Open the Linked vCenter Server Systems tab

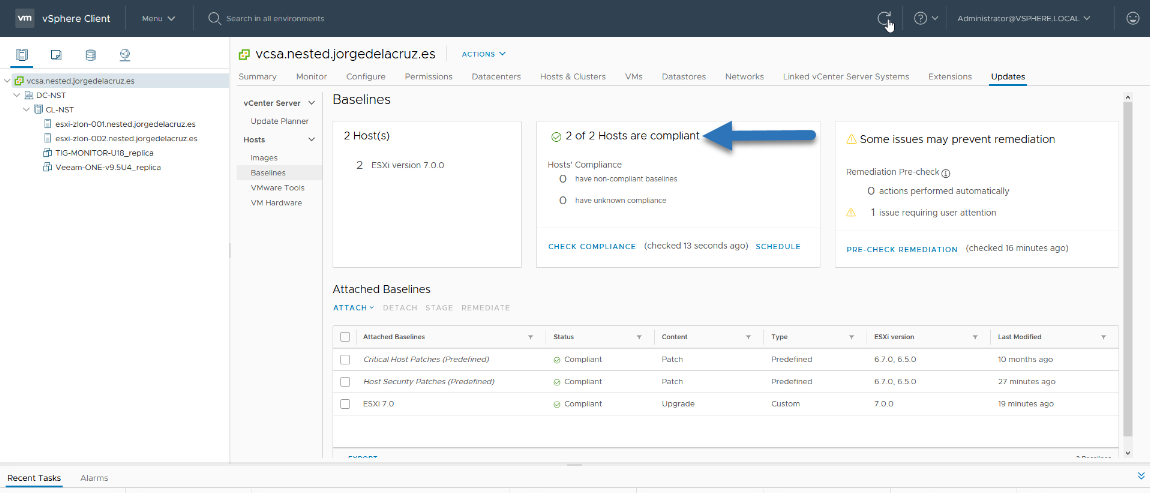click(846, 76)
